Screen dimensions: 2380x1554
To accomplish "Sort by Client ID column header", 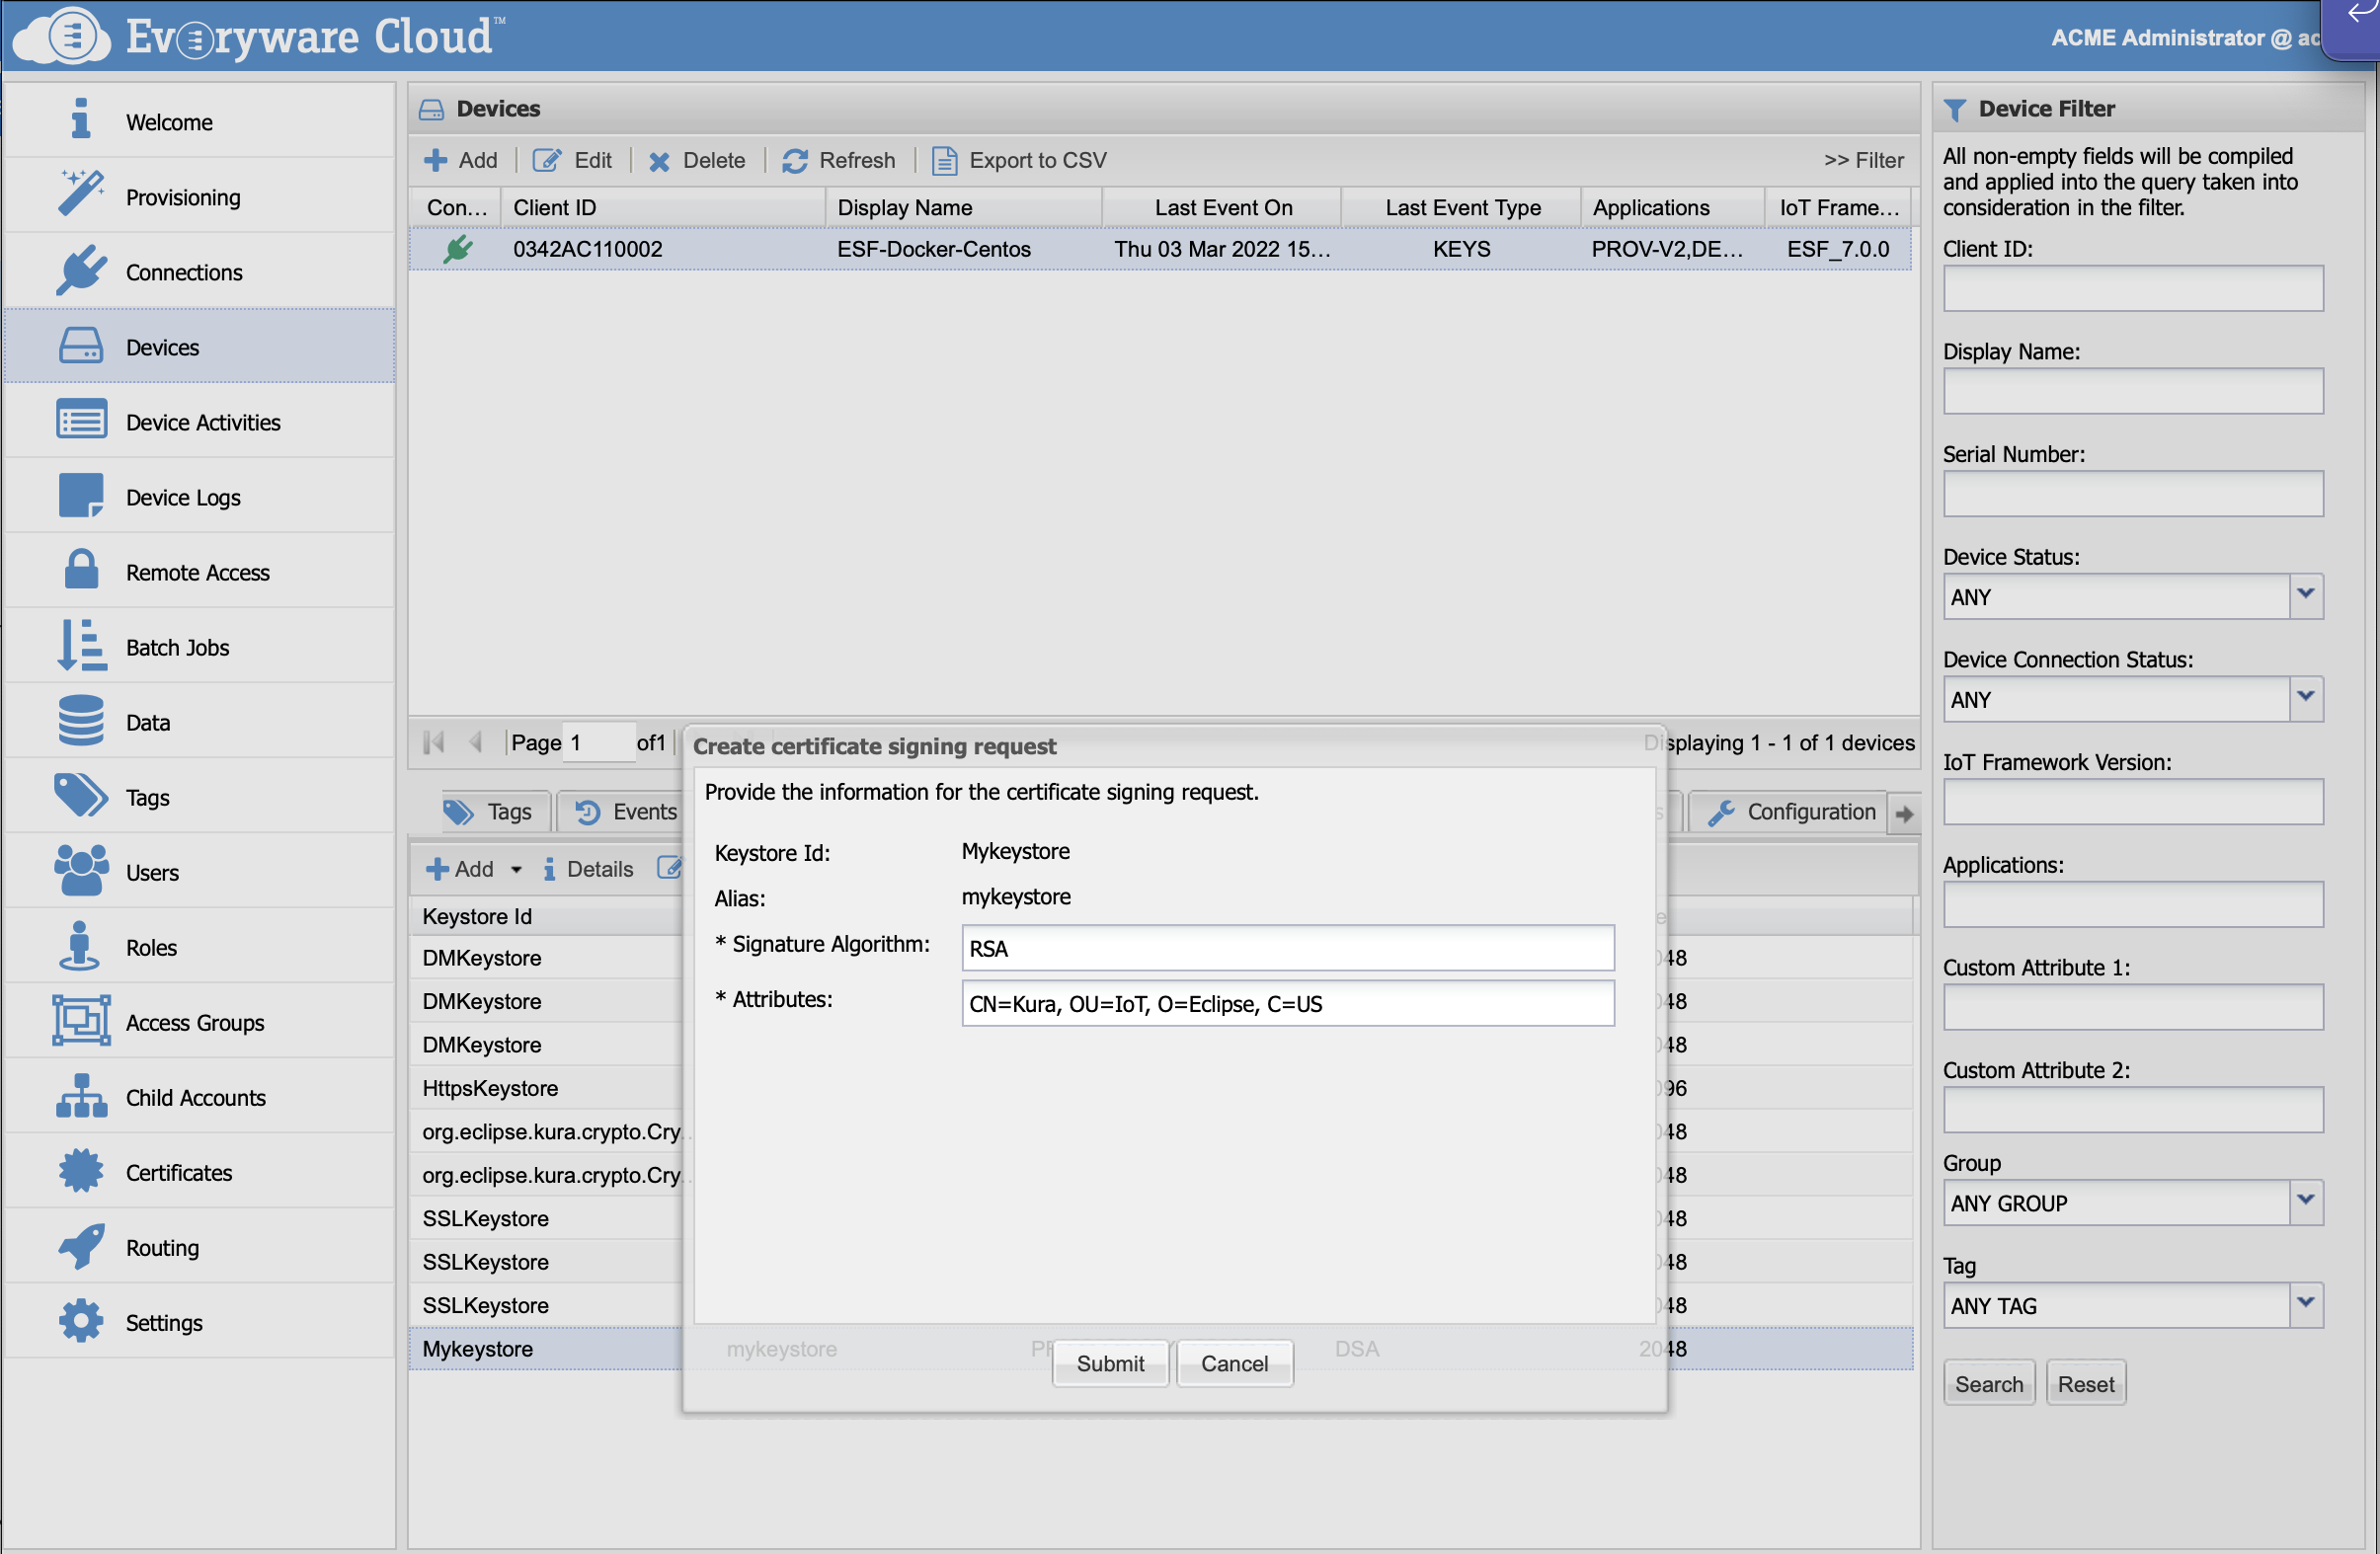I will click(663, 207).
